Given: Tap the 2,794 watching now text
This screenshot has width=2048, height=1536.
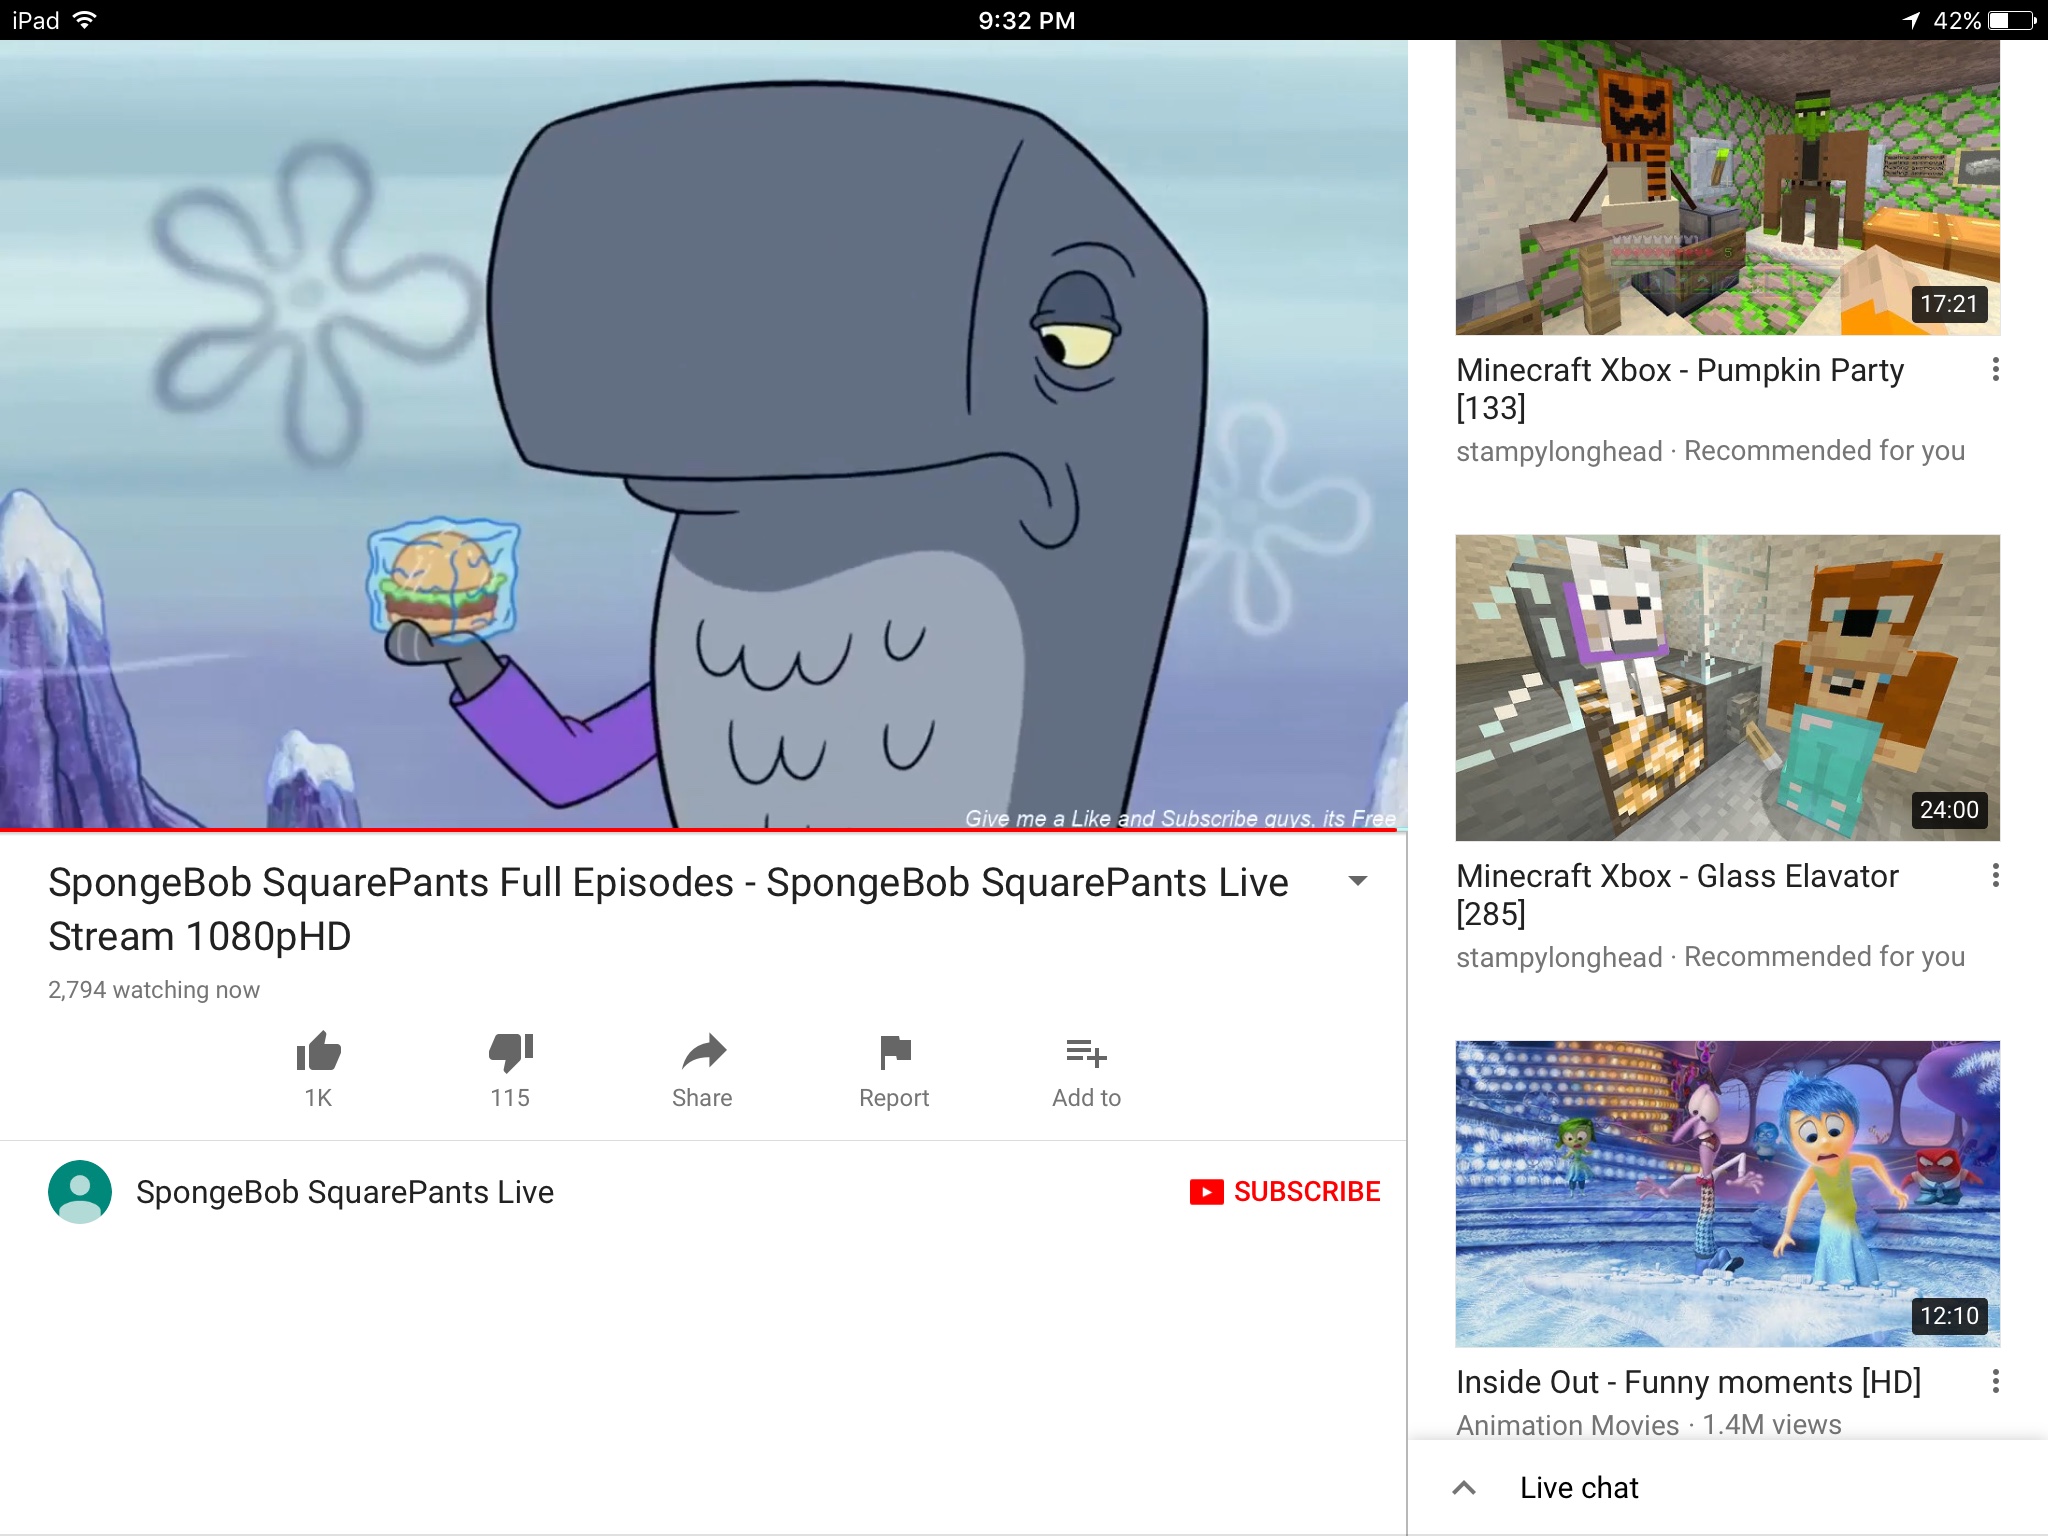Looking at the screenshot, I should tap(154, 990).
